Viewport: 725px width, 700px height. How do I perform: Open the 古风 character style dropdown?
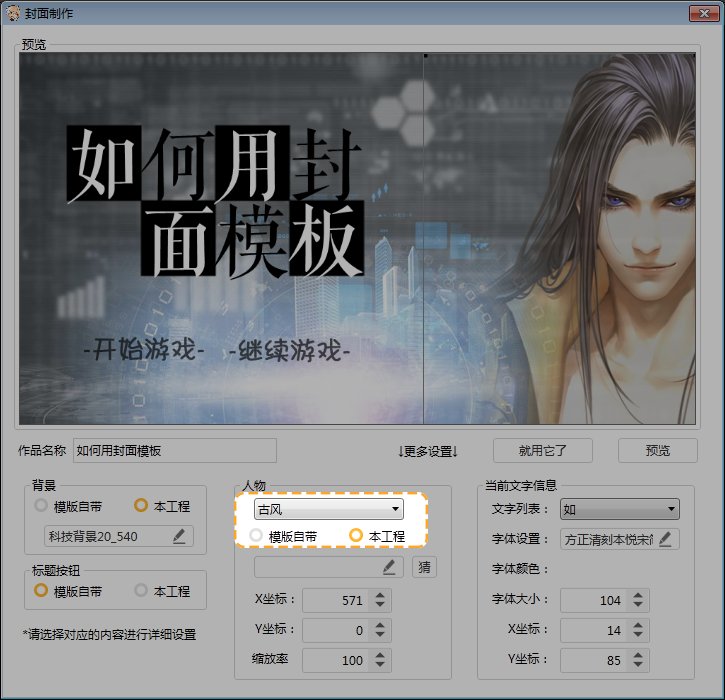click(328, 509)
